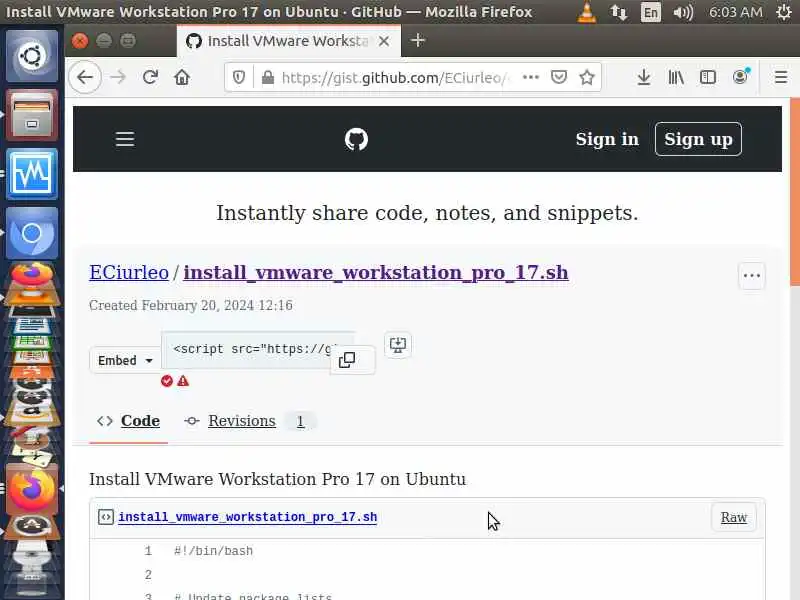Screen dimensions: 800x600
Task: Open the Firefox hamburger application menu
Action: [781, 78]
